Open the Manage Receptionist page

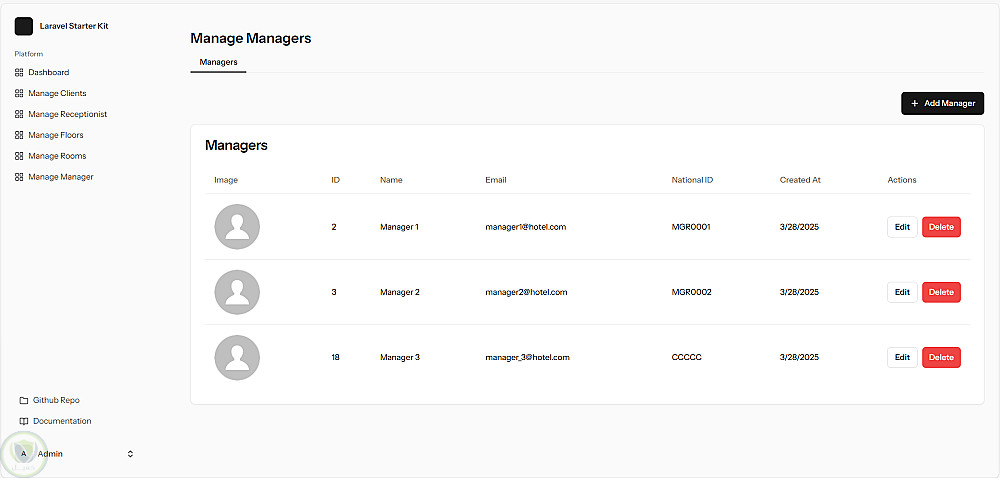67,114
